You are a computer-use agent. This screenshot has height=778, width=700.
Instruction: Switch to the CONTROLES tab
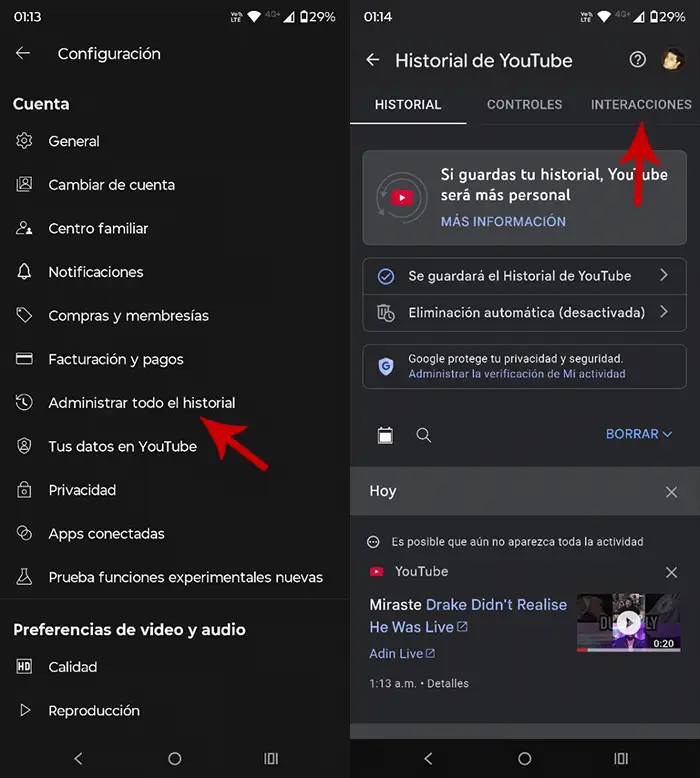click(524, 104)
